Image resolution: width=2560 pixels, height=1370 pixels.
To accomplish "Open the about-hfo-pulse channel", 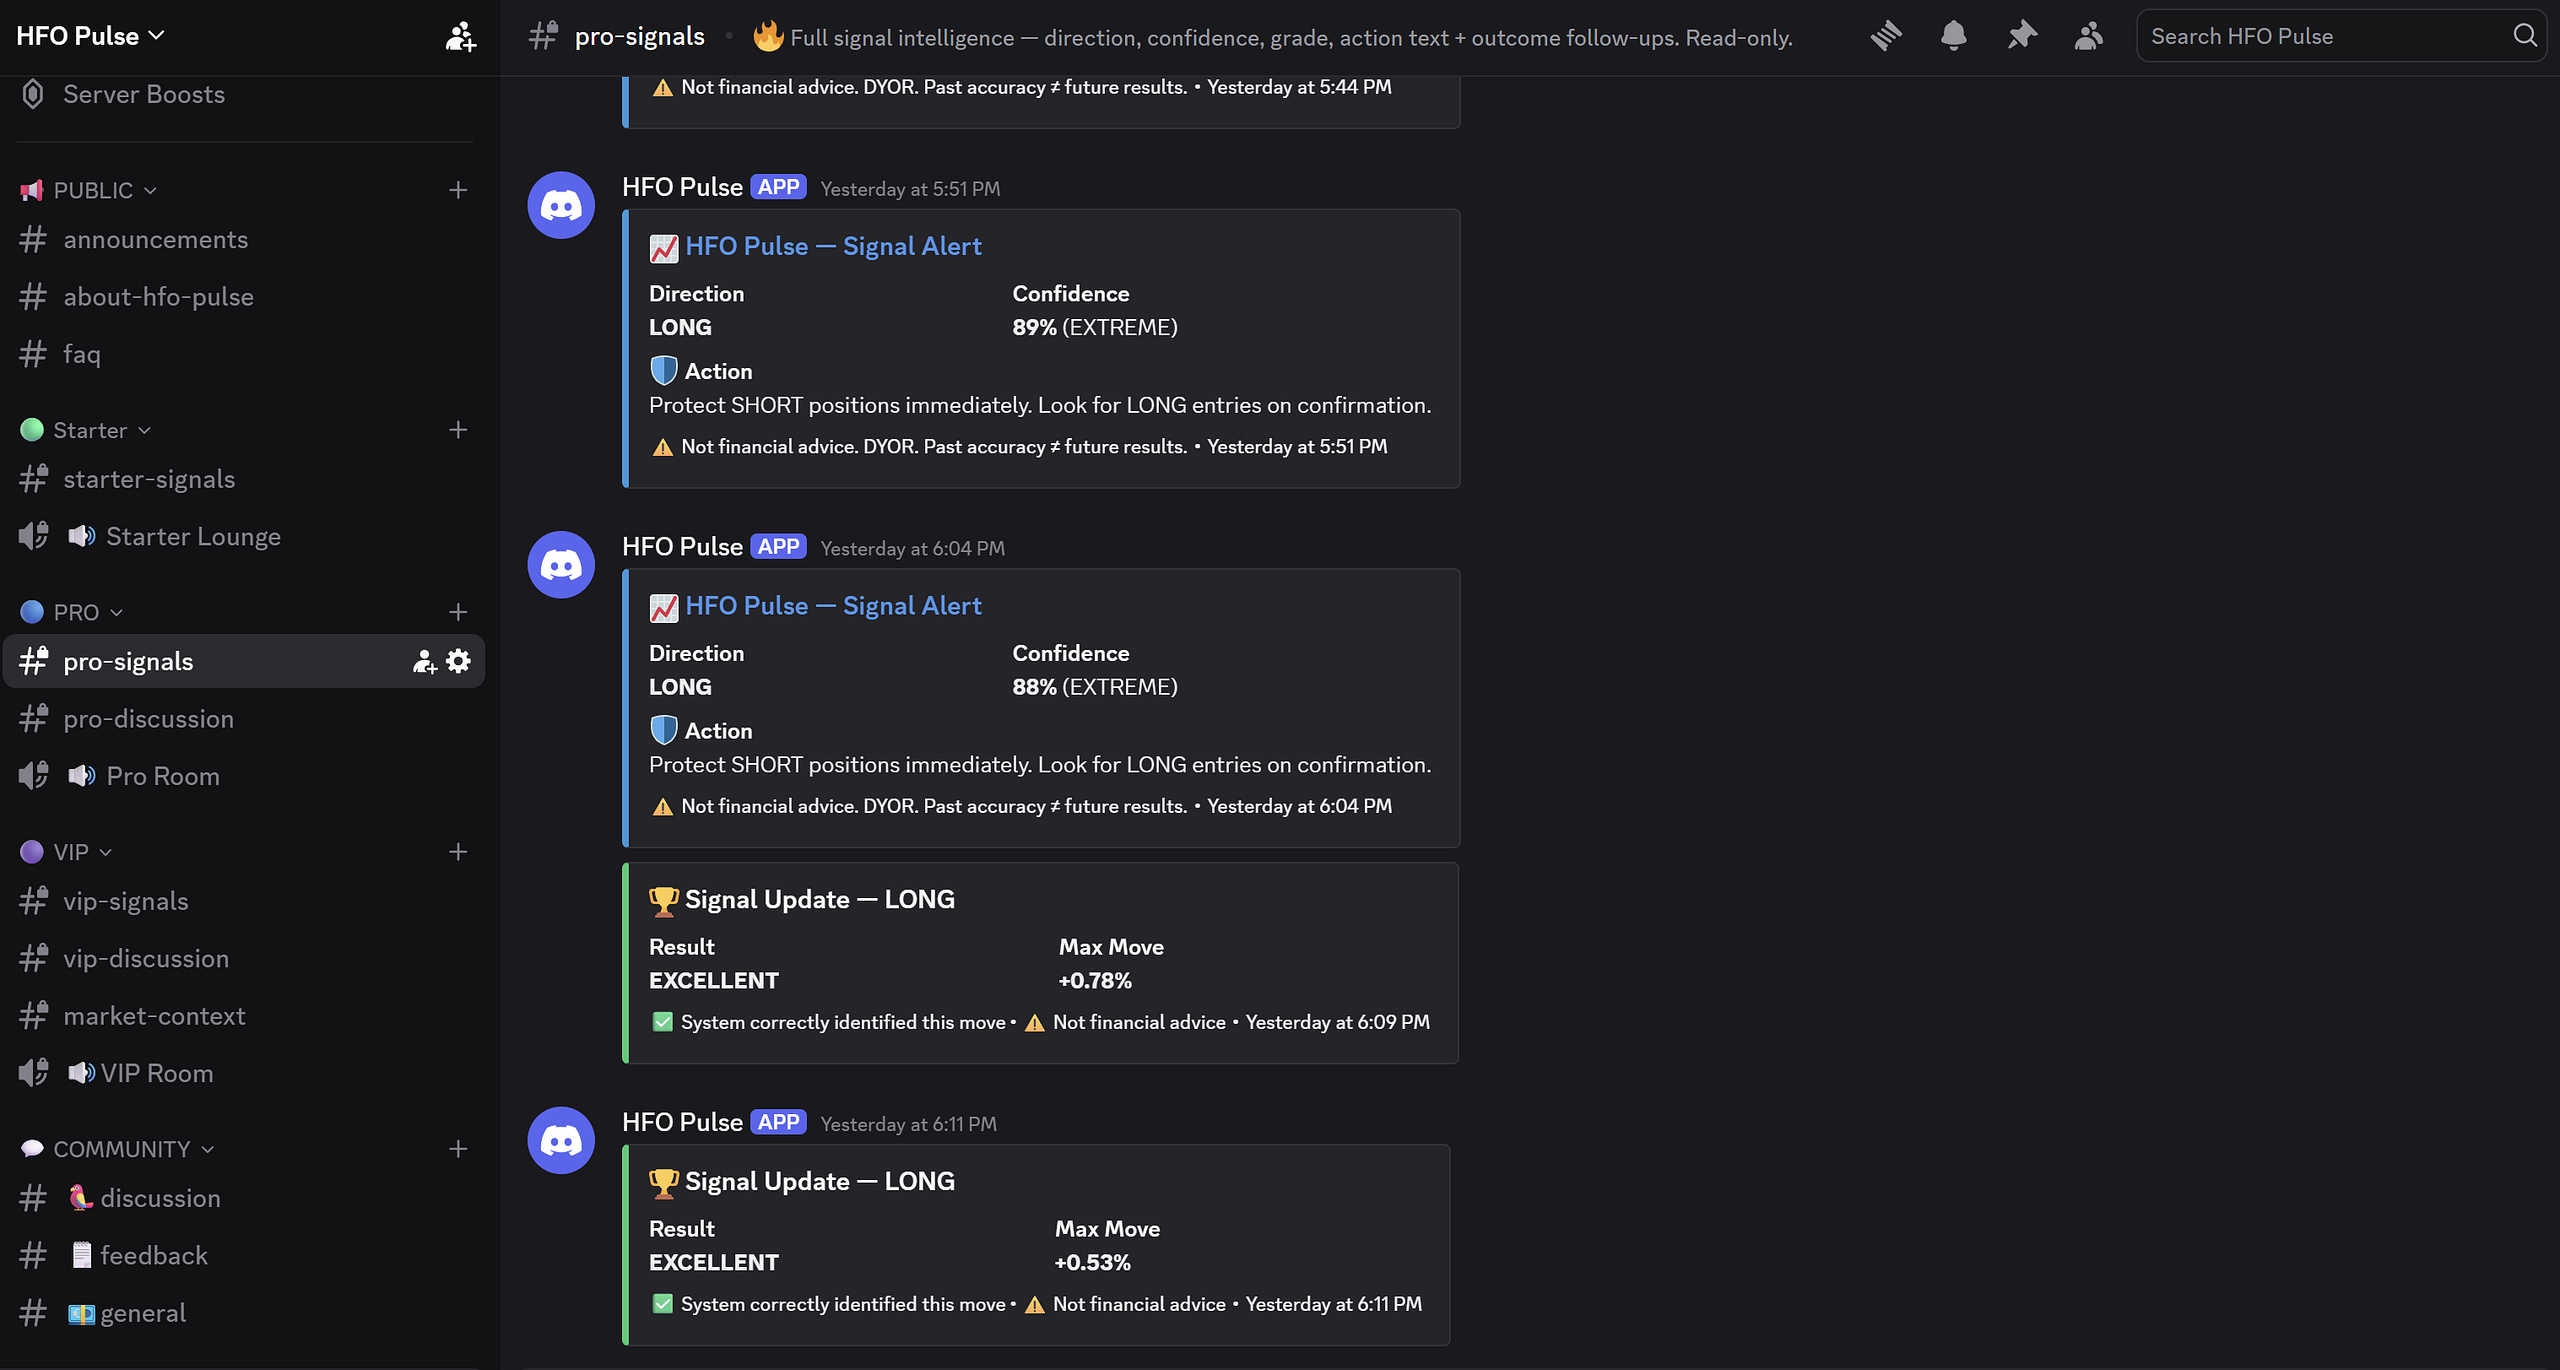I will point(244,297).
